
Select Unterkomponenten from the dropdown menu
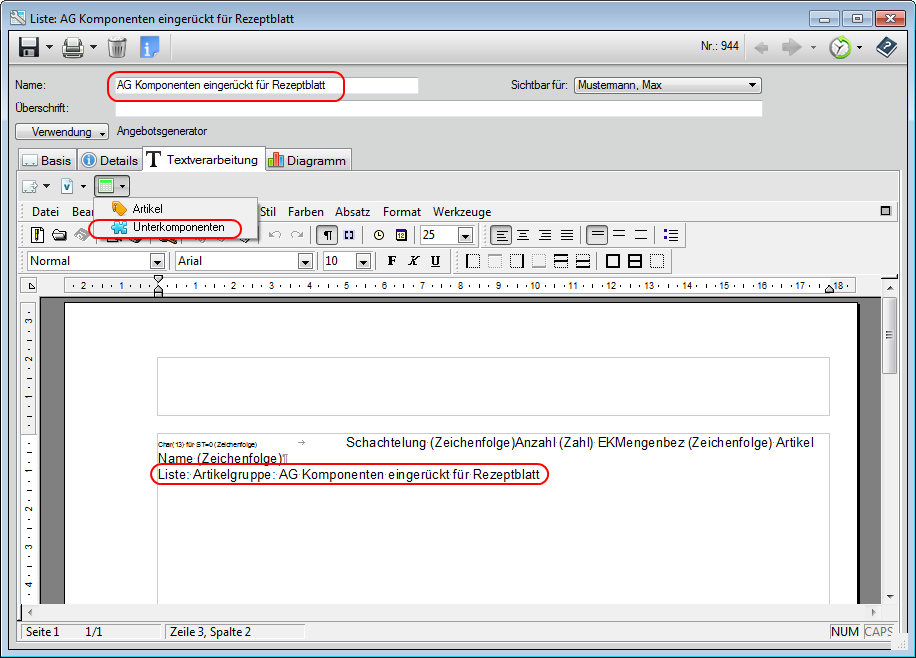[178, 228]
